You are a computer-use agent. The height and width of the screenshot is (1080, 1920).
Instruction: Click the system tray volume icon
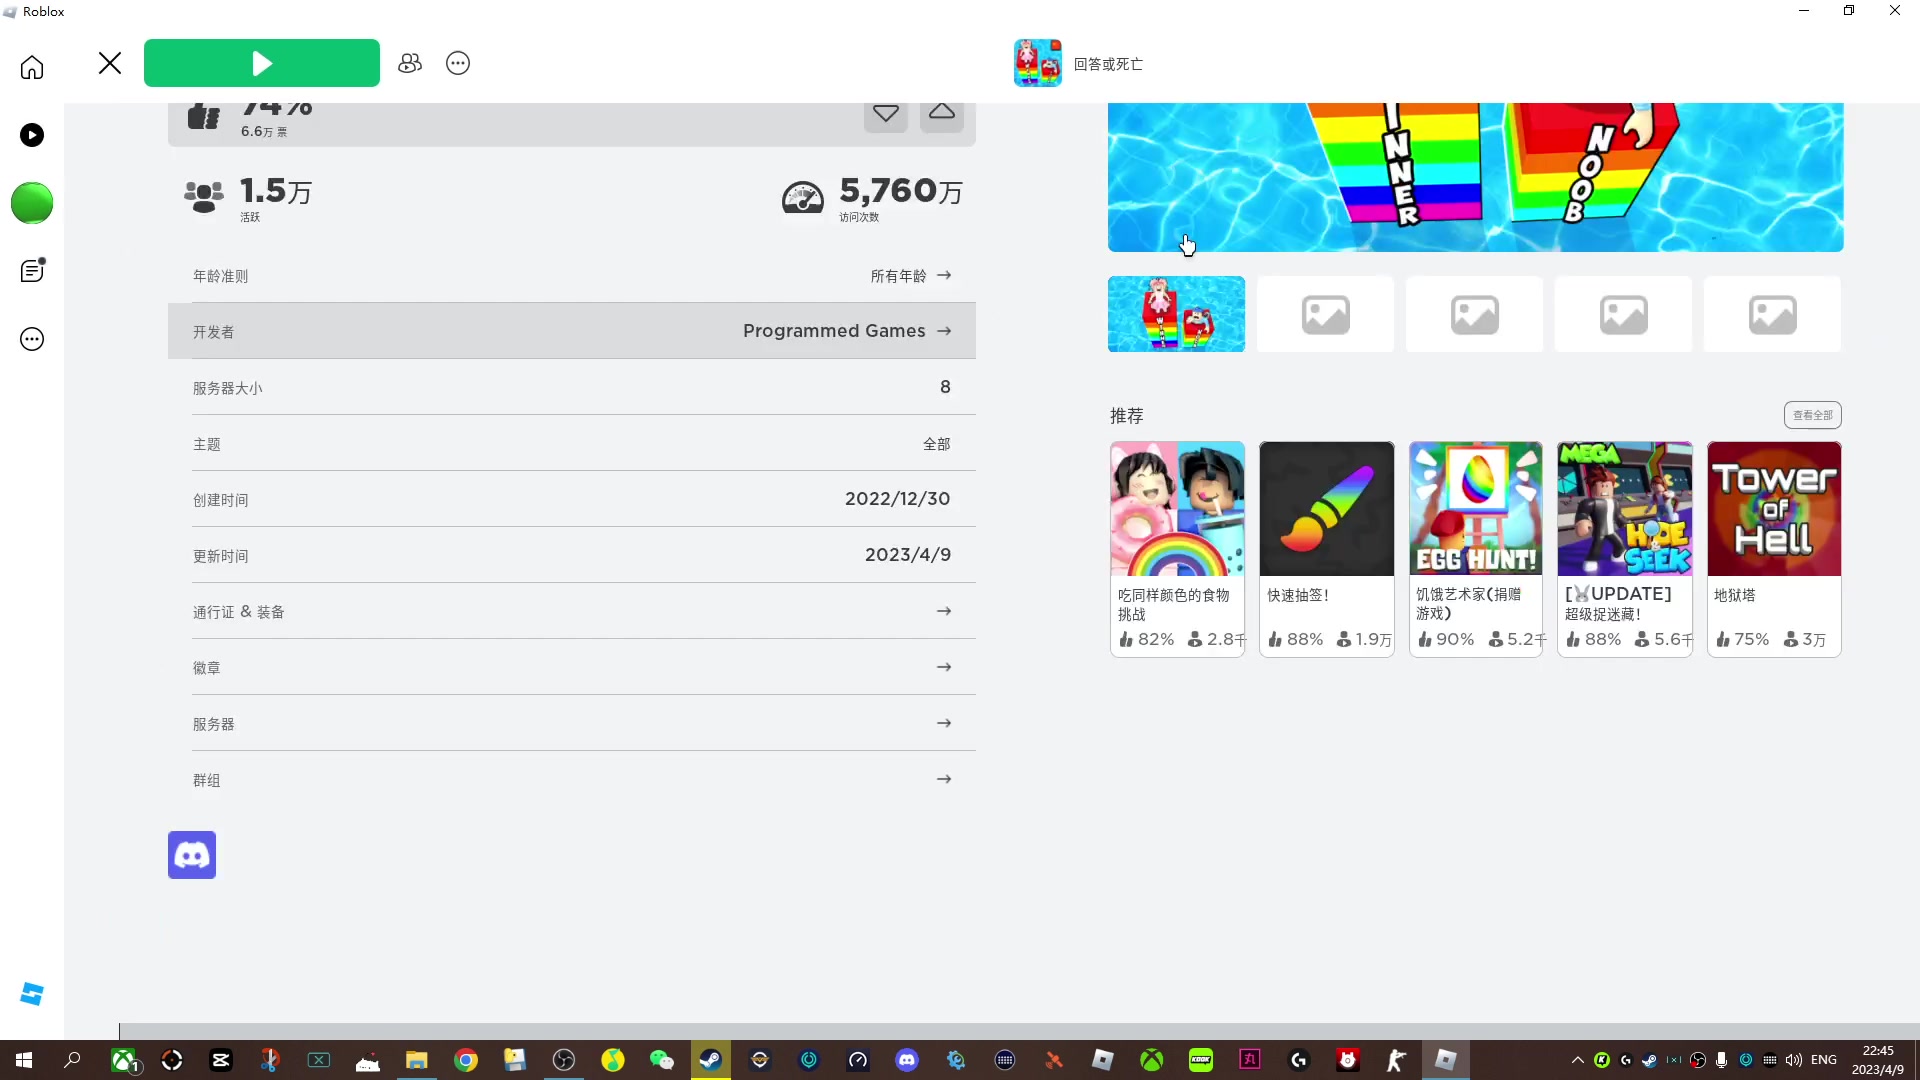(x=1794, y=1060)
